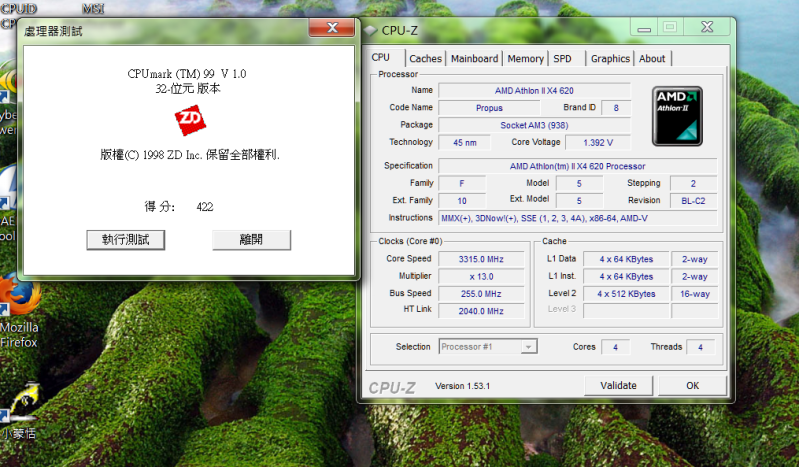Click the processor Name field
799x467 pixels.
pyautogui.click(x=534, y=90)
